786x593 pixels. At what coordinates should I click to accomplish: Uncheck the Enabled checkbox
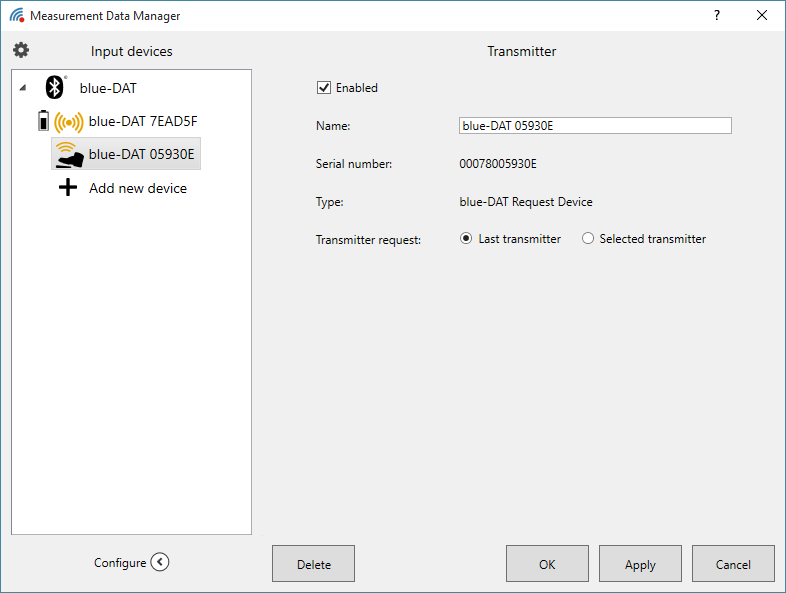(323, 87)
